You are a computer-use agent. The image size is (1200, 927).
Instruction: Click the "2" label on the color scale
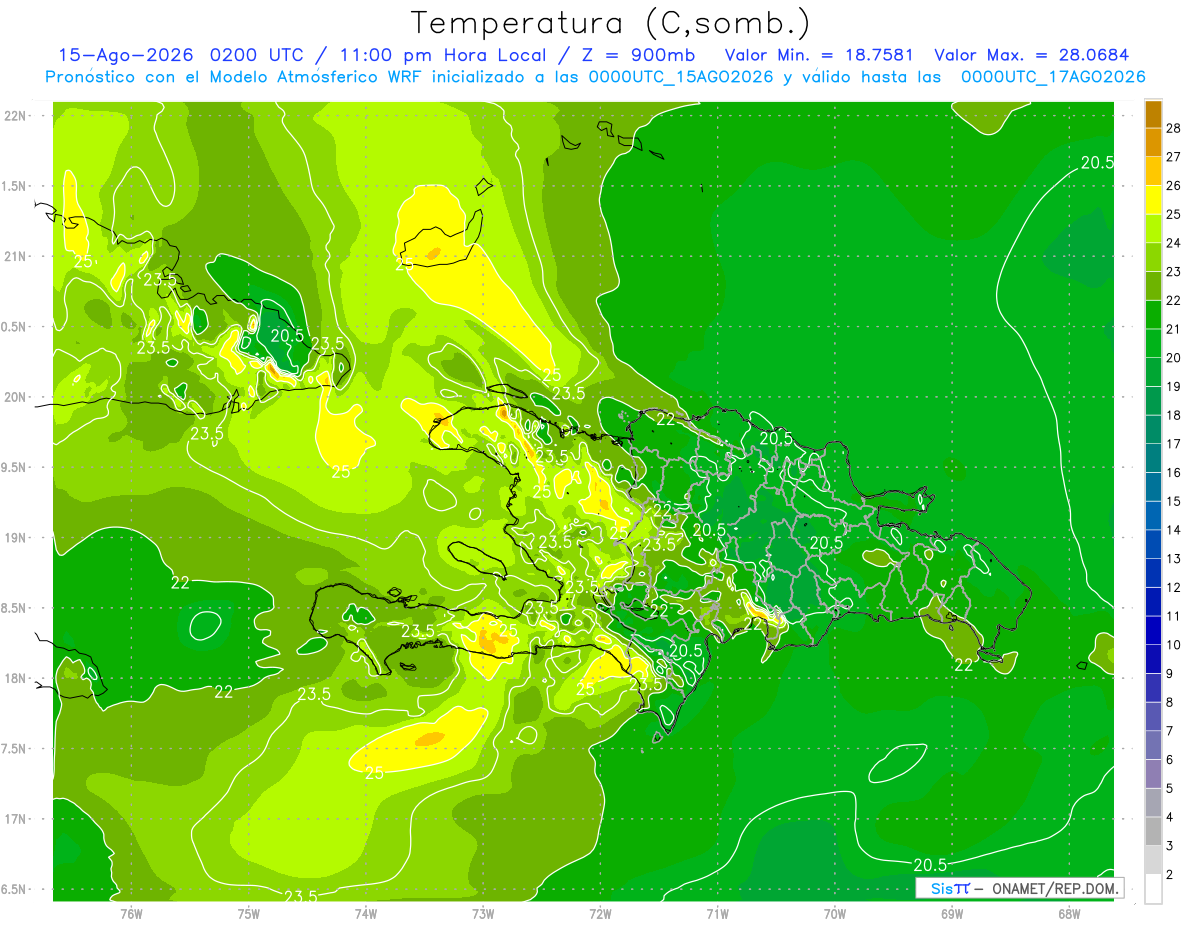1170,874
